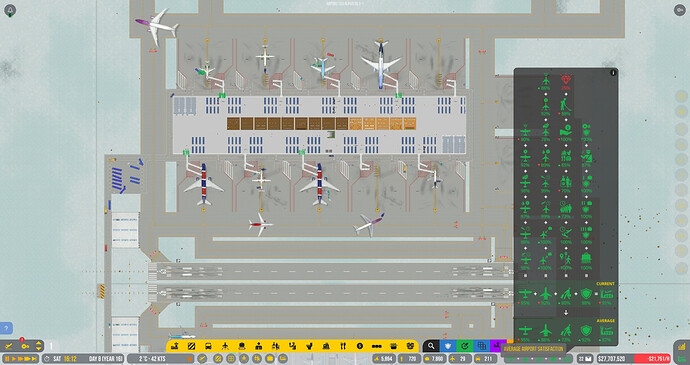Open the crate icon in yellow toolbar
This screenshot has width=690, height=365.
click(x=393, y=346)
